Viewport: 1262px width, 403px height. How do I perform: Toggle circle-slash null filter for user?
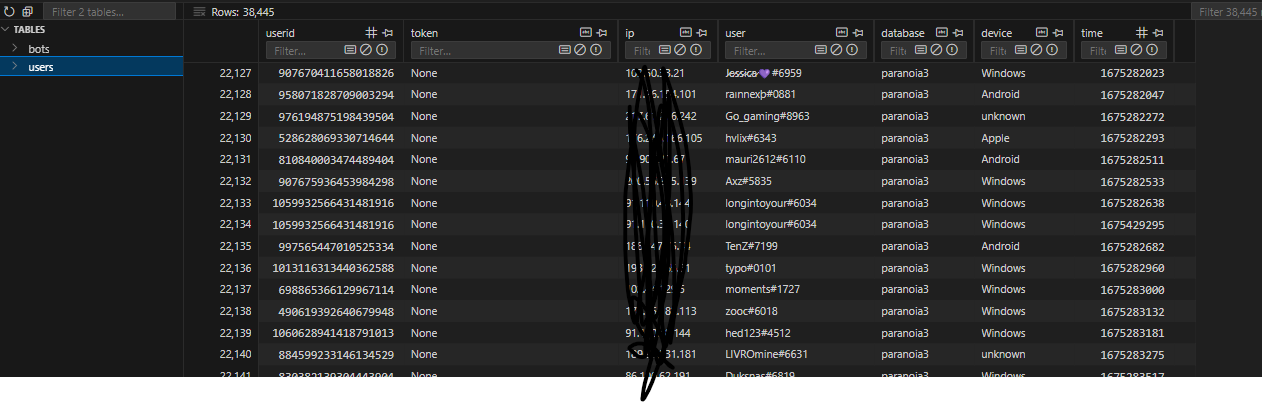coord(837,50)
